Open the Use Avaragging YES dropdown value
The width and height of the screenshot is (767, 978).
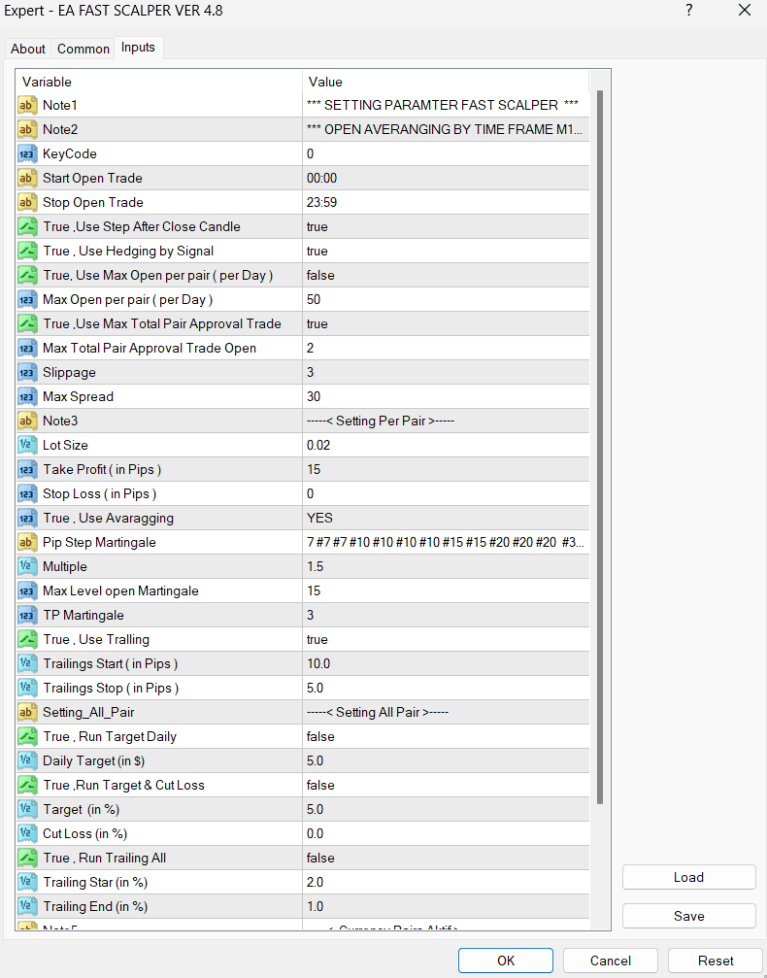[x=446, y=518]
